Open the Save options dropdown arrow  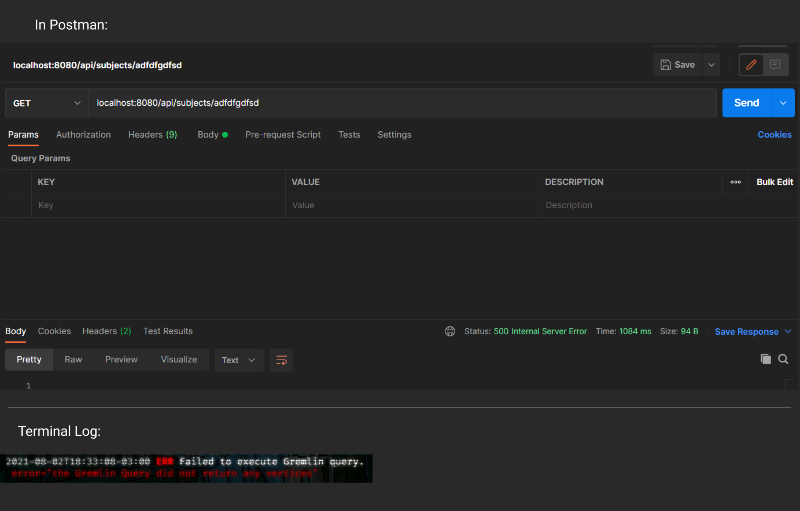711,65
